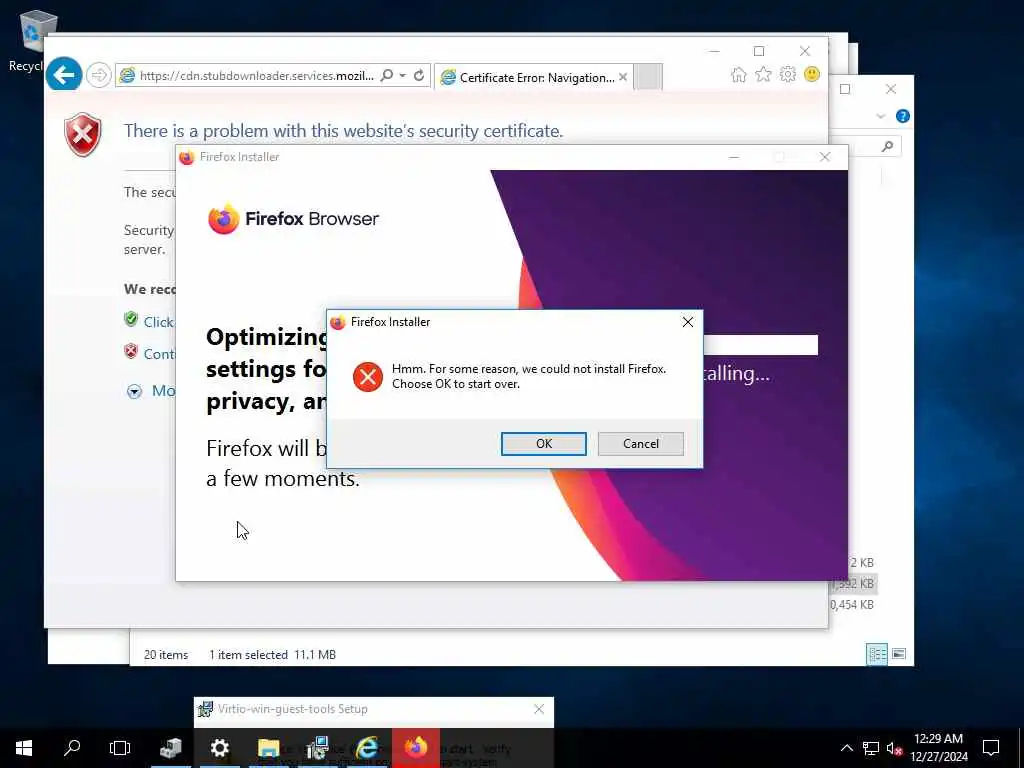Click the File Explorer help icon
This screenshot has width=1024, height=768.
[903, 116]
